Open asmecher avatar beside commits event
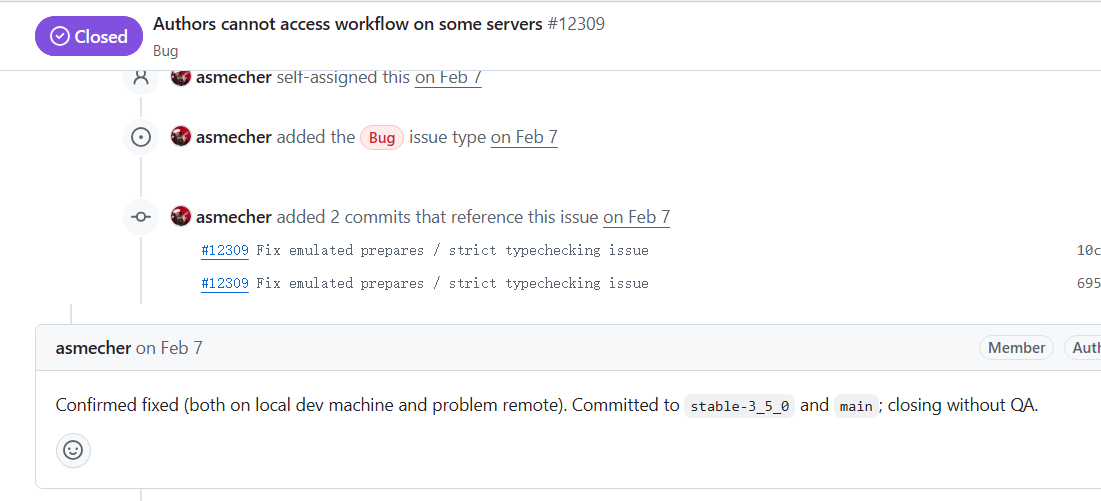This screenshot has width=1101, height=501. (x=181, y=216)
